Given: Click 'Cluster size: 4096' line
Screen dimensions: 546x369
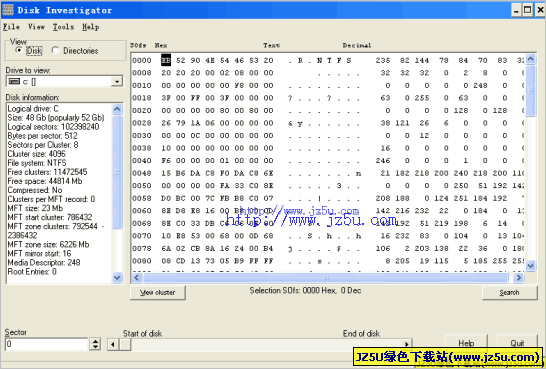Looking at the screenshot, I should [37, 154].
